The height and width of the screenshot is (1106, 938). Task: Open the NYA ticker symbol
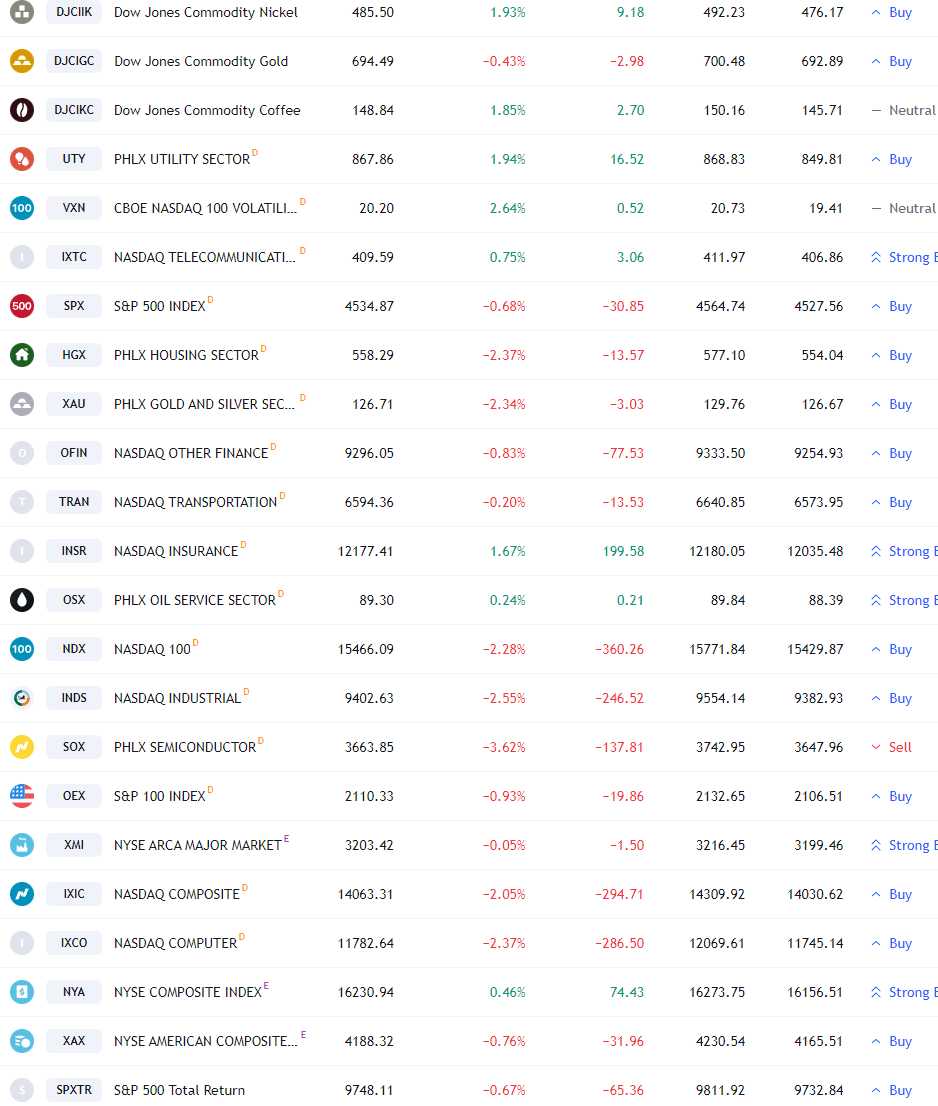[x=74, y=992]
